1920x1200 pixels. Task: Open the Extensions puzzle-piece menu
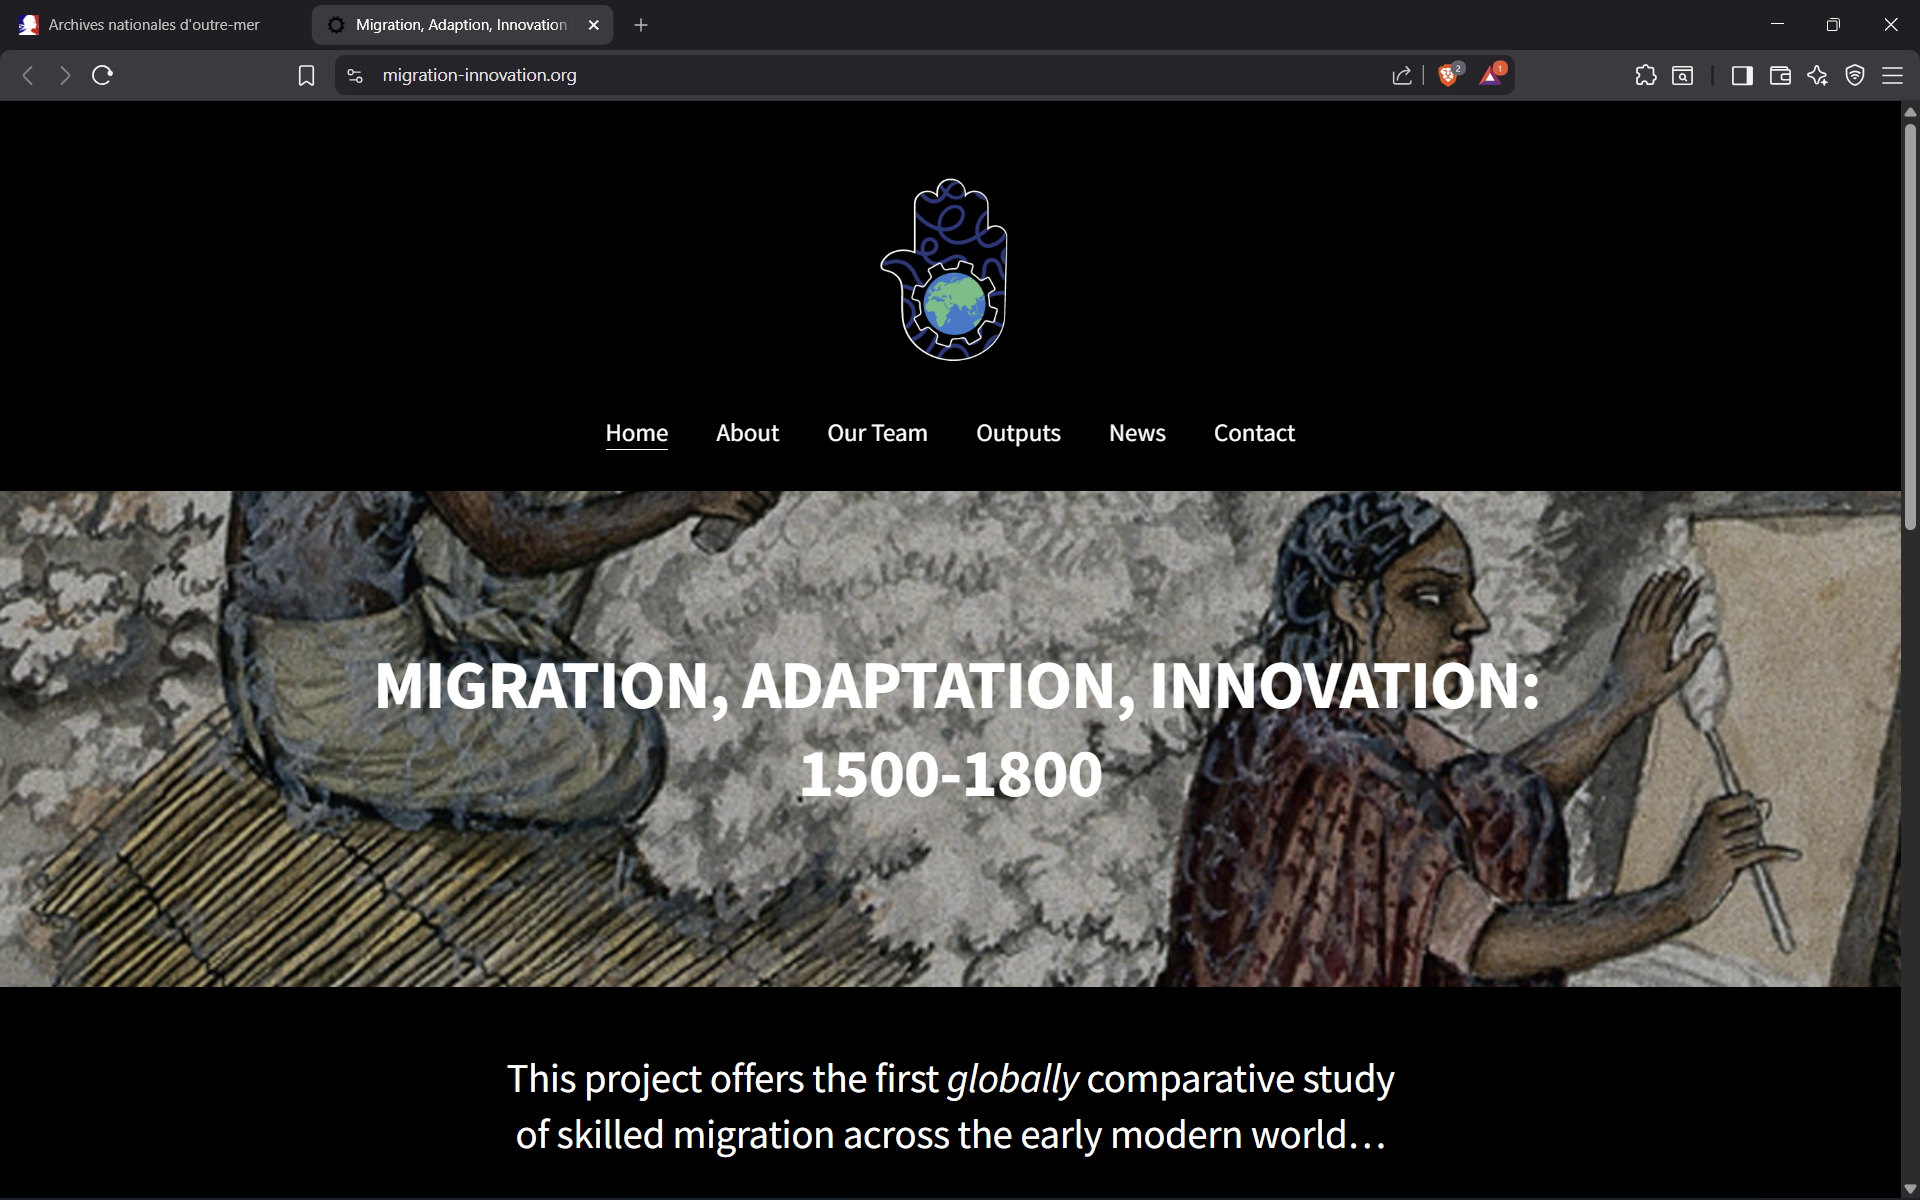click(1646, 75)
